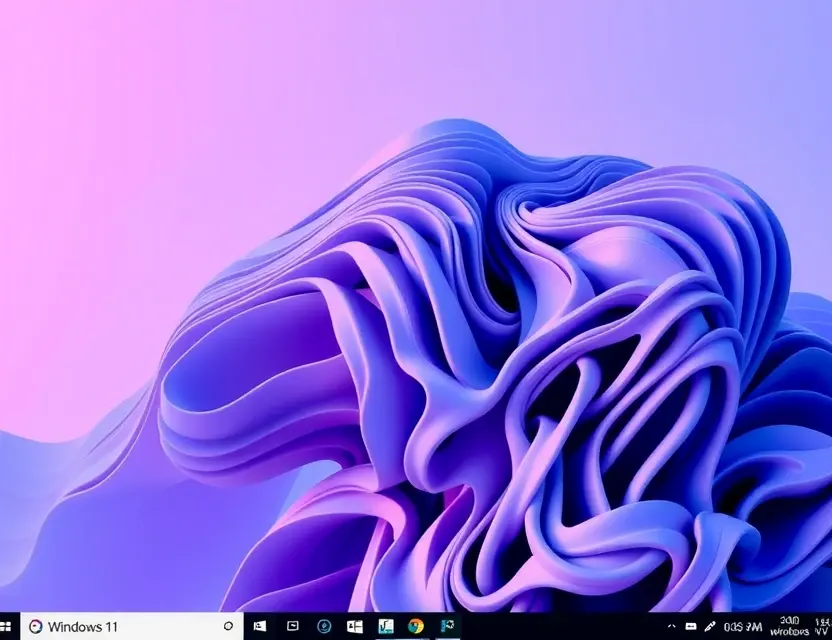Open the dark teal app after Chrome
The width and height of the screenshot is (832, 640).
coord(447,626)
